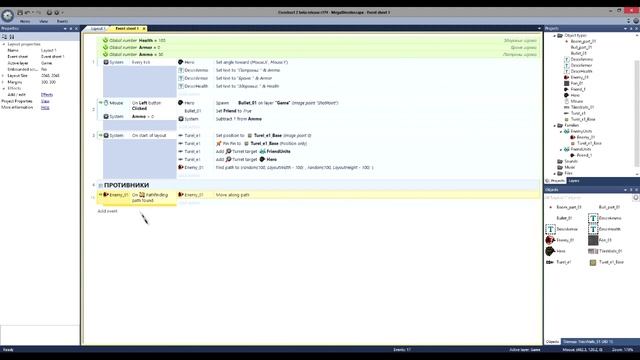Select the On start of layout condition
640x360 pixels.
coord(149,136)
